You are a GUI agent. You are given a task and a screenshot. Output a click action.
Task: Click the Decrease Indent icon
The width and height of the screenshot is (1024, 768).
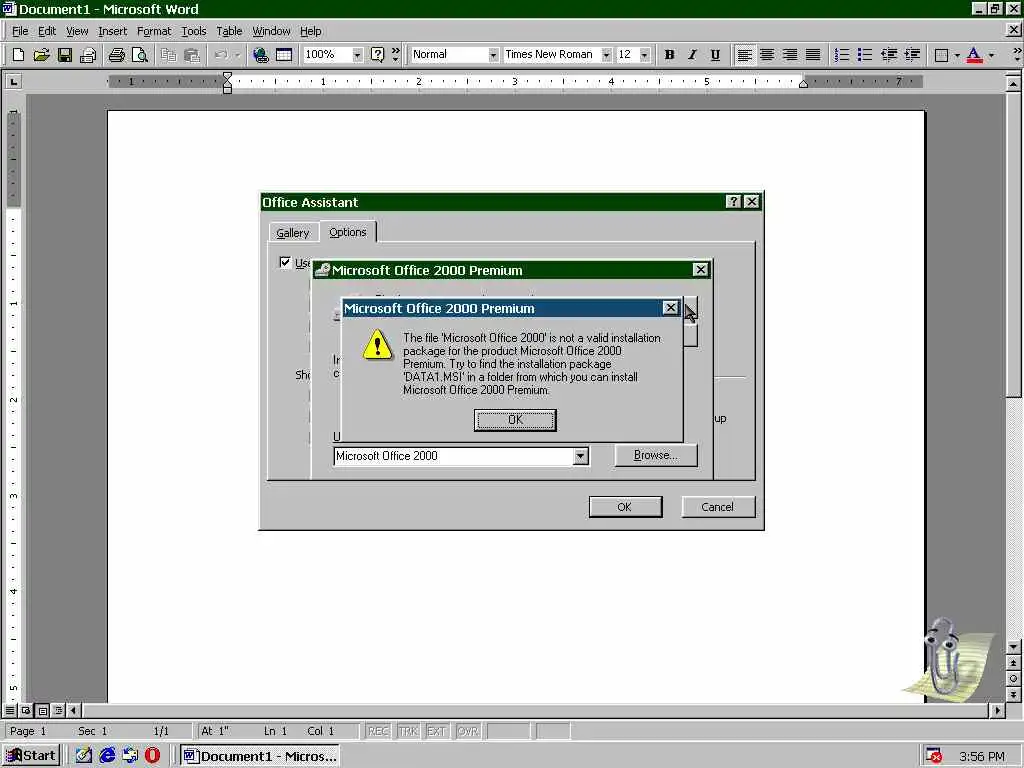pos(888,55)
